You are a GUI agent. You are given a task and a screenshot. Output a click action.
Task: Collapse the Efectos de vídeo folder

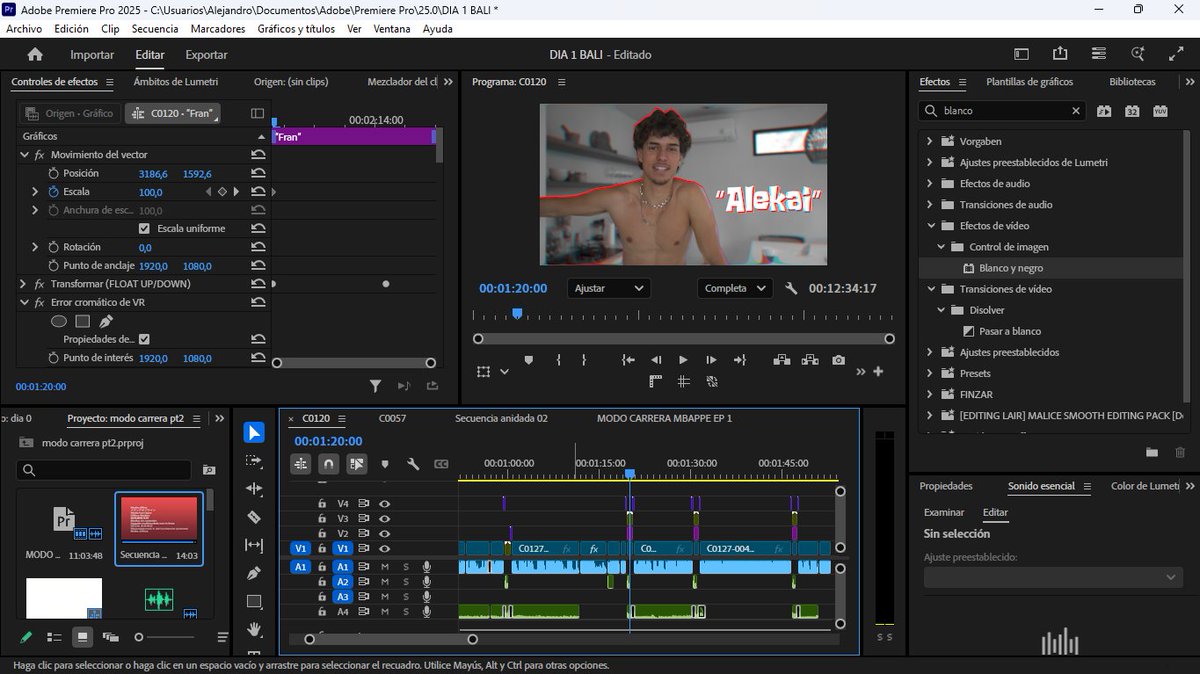click(x=931, y=226)
